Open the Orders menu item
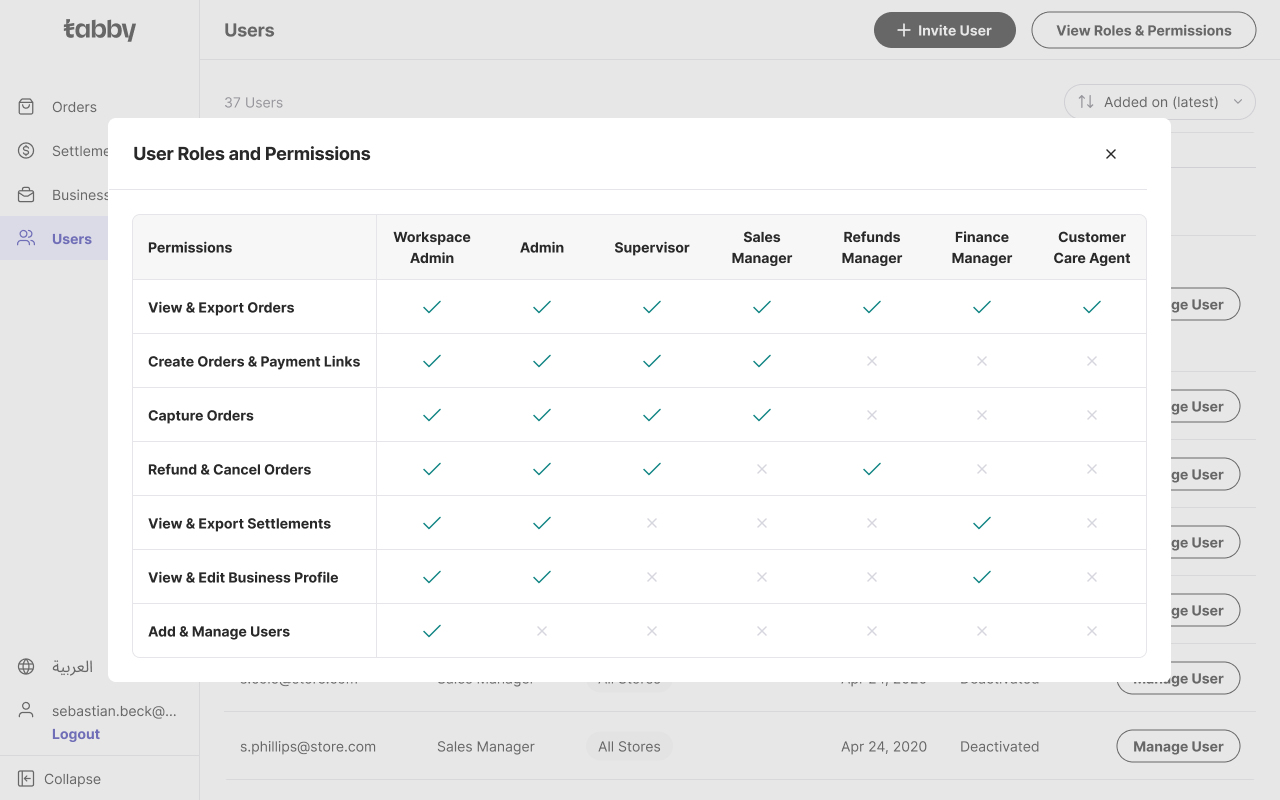1280x800 pixels. point(74,107)
